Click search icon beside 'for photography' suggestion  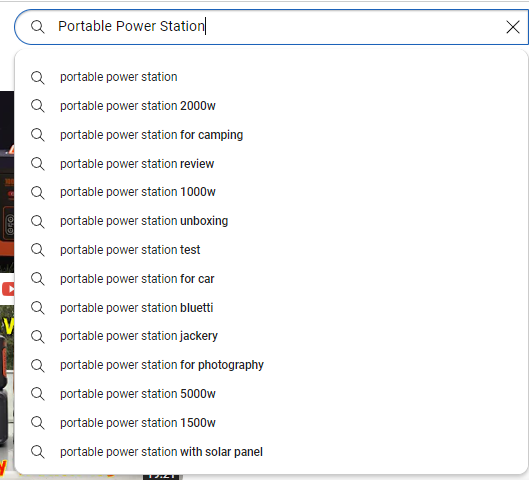(x=37, y=366)
